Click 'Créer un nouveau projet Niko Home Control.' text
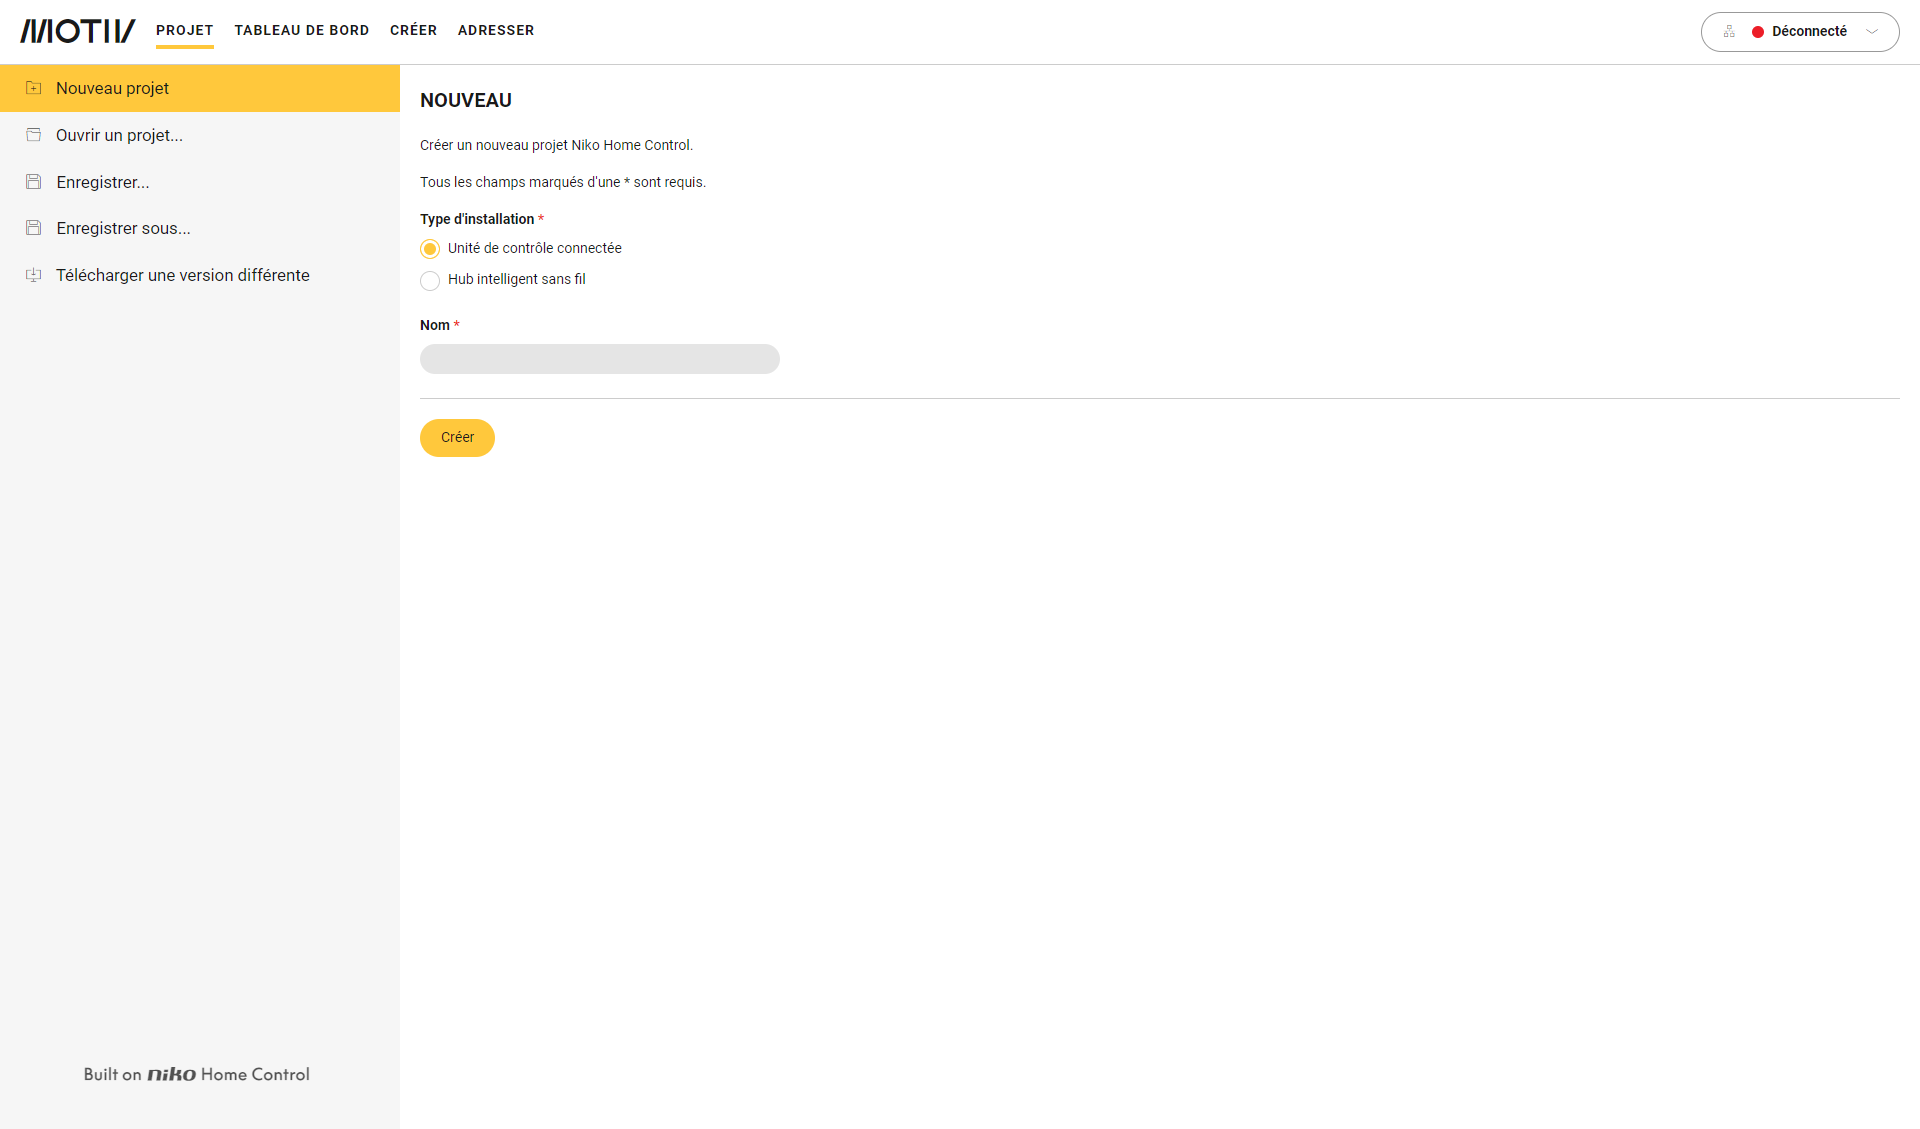The width and height of the screenshot is (1920, 1129). 556,145
